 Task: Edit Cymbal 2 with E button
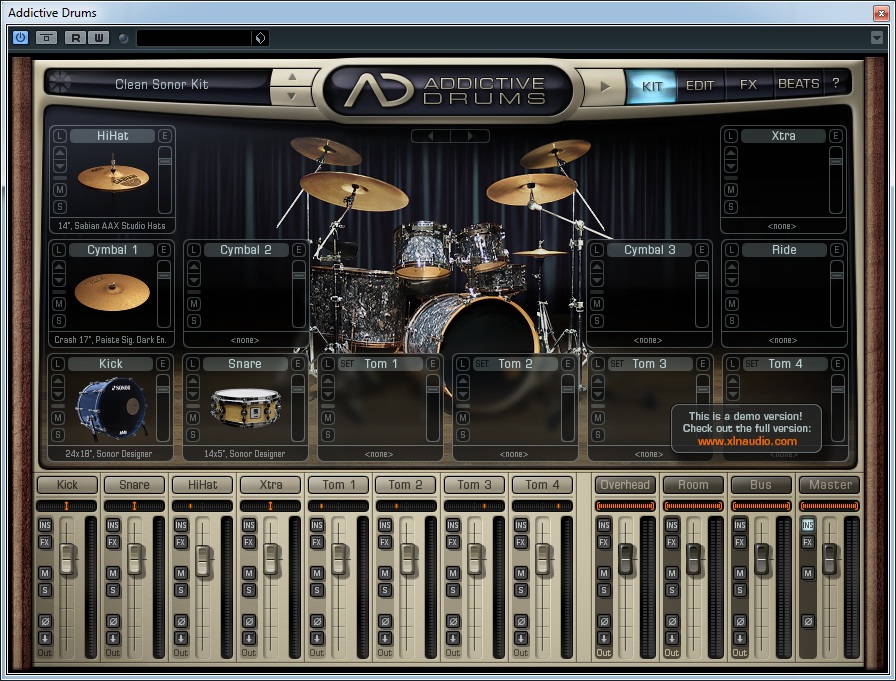tap(298, 250)
